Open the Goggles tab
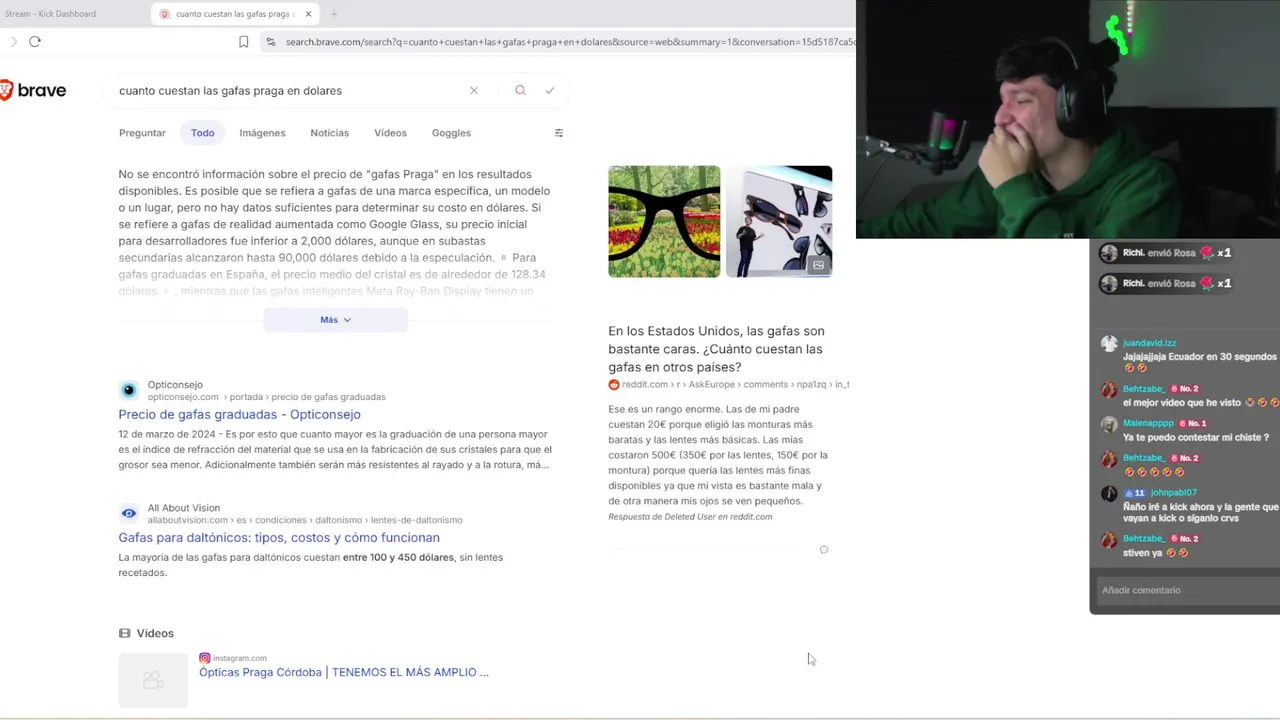This screenshot has height=720, width=1280. [x=451, y=133]
